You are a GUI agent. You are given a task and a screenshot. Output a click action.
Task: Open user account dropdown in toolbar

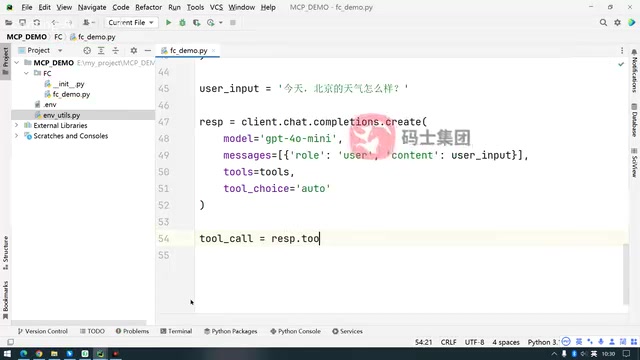pyautogui.click(x=89, y=22)
